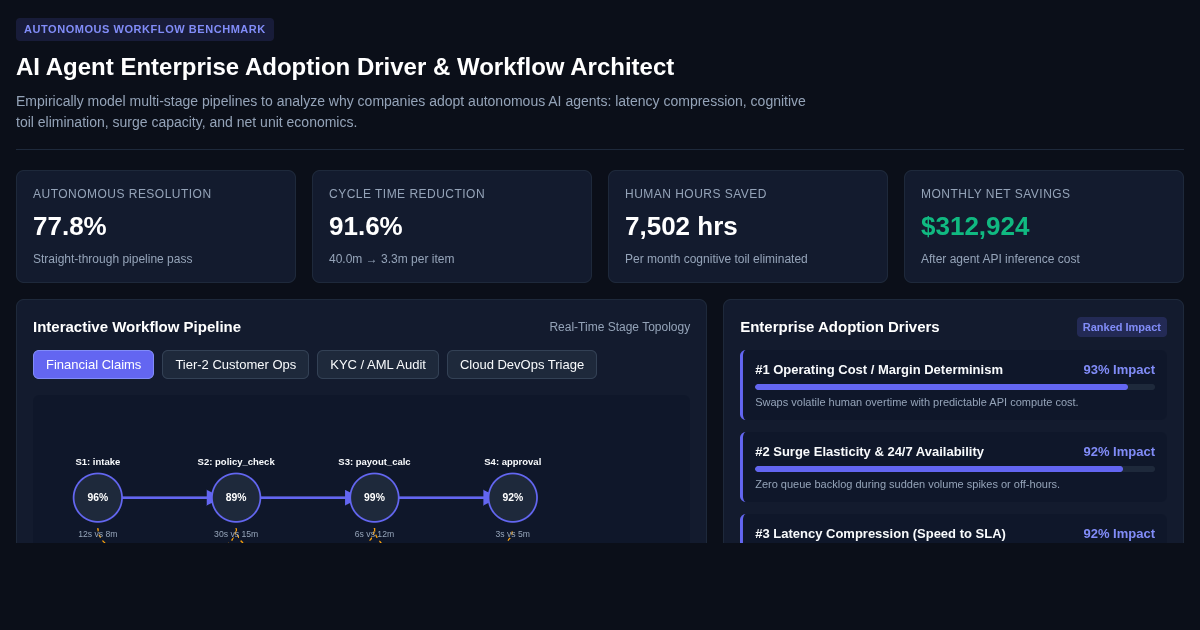Screen dimensions: 1200x630
Task: Click the Autonomous Workflow Benchmark label
Action: (x=145, y=29)
